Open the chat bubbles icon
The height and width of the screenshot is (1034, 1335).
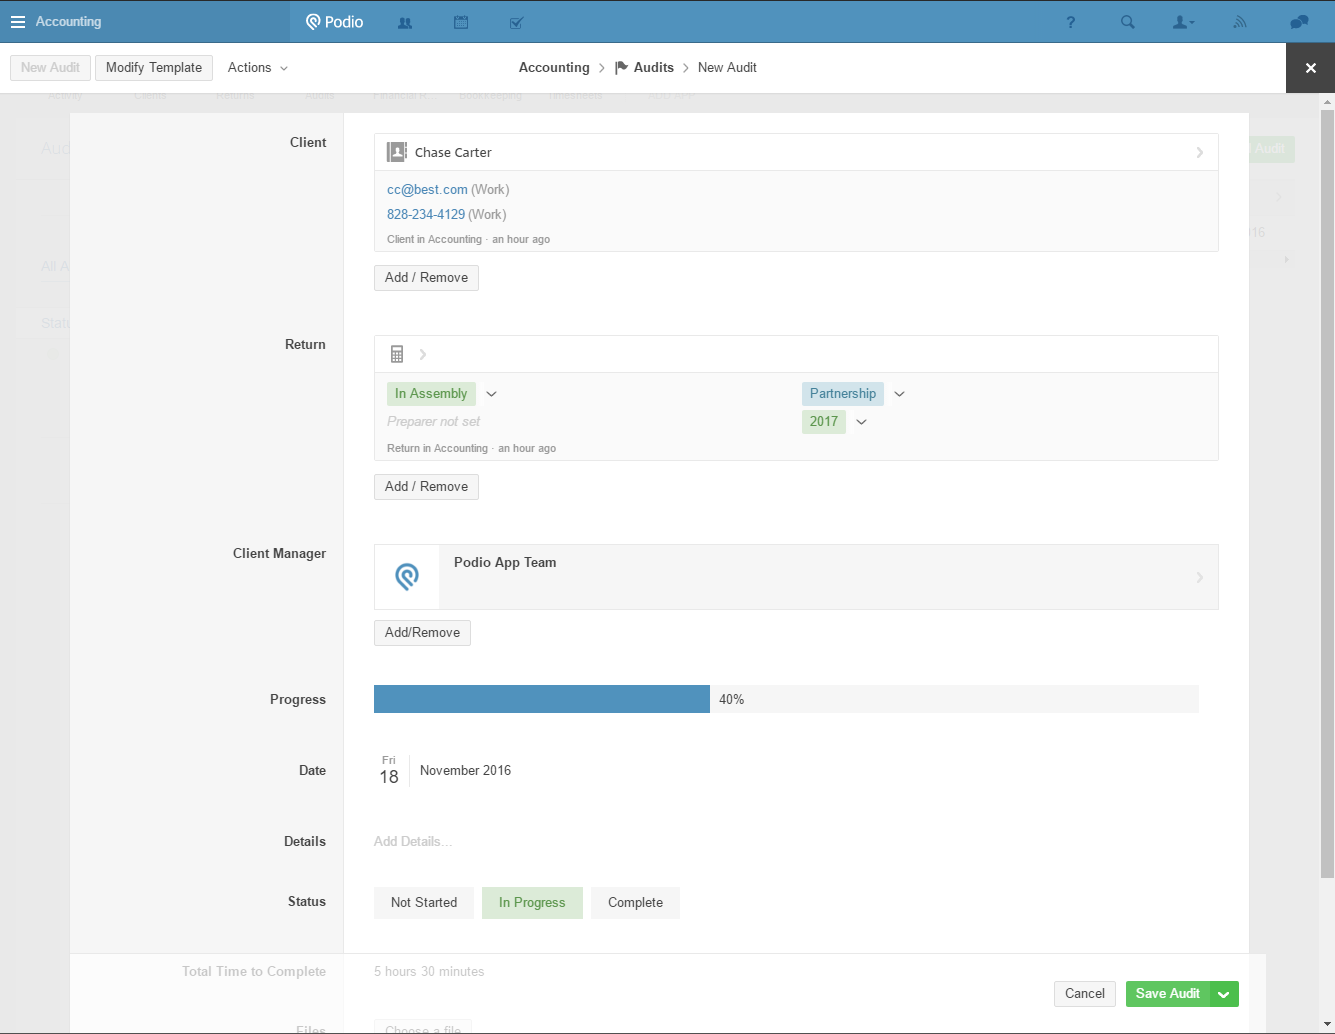point(1299,22)
